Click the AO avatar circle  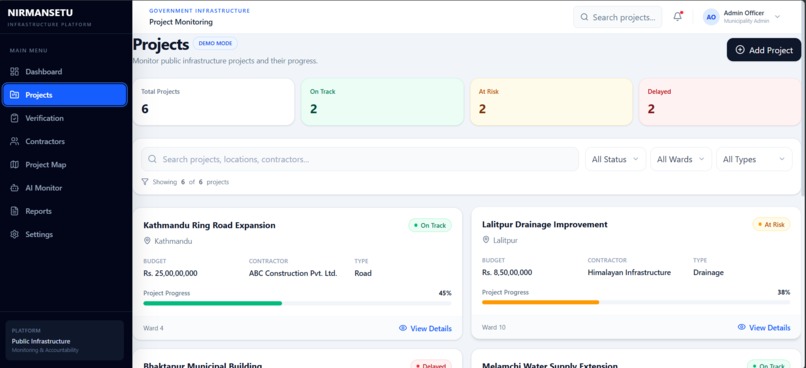click(x=711, y=17)
